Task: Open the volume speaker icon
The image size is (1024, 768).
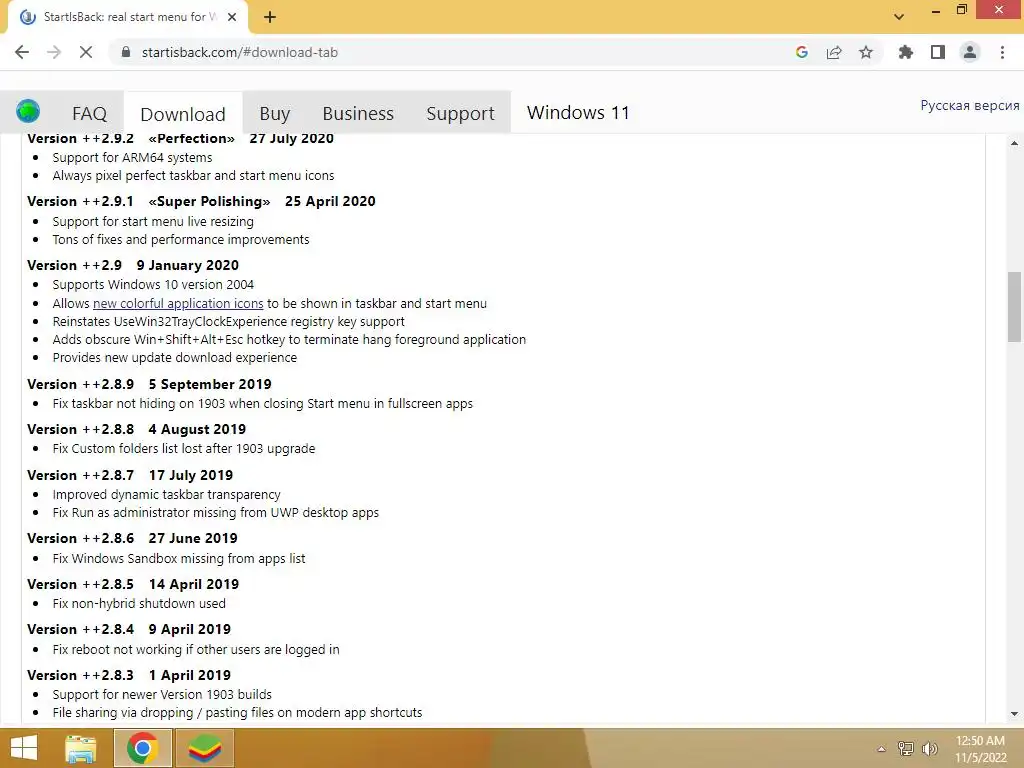Action: [929, 749]
